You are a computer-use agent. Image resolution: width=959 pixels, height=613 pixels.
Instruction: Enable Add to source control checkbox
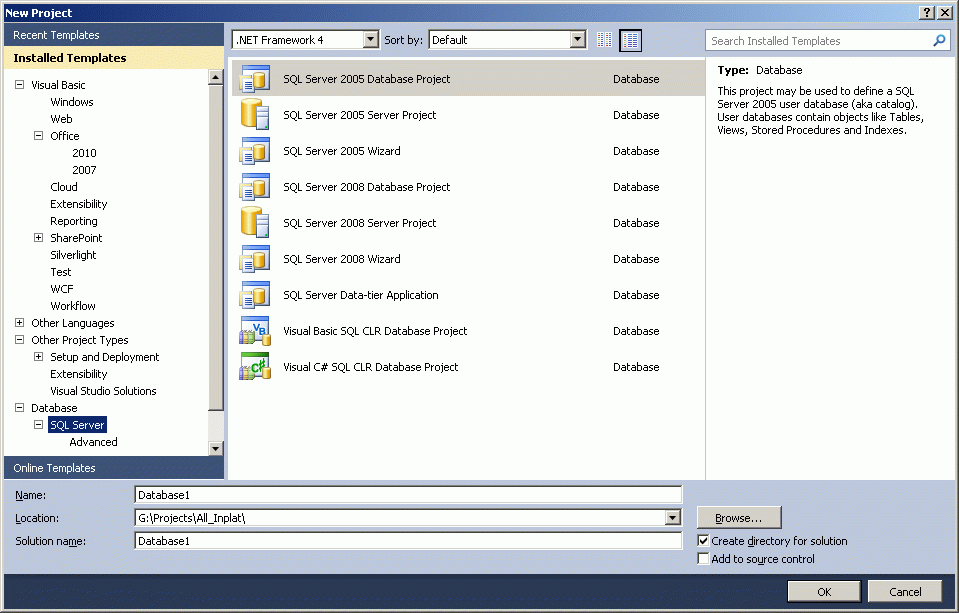click(703, 559)
